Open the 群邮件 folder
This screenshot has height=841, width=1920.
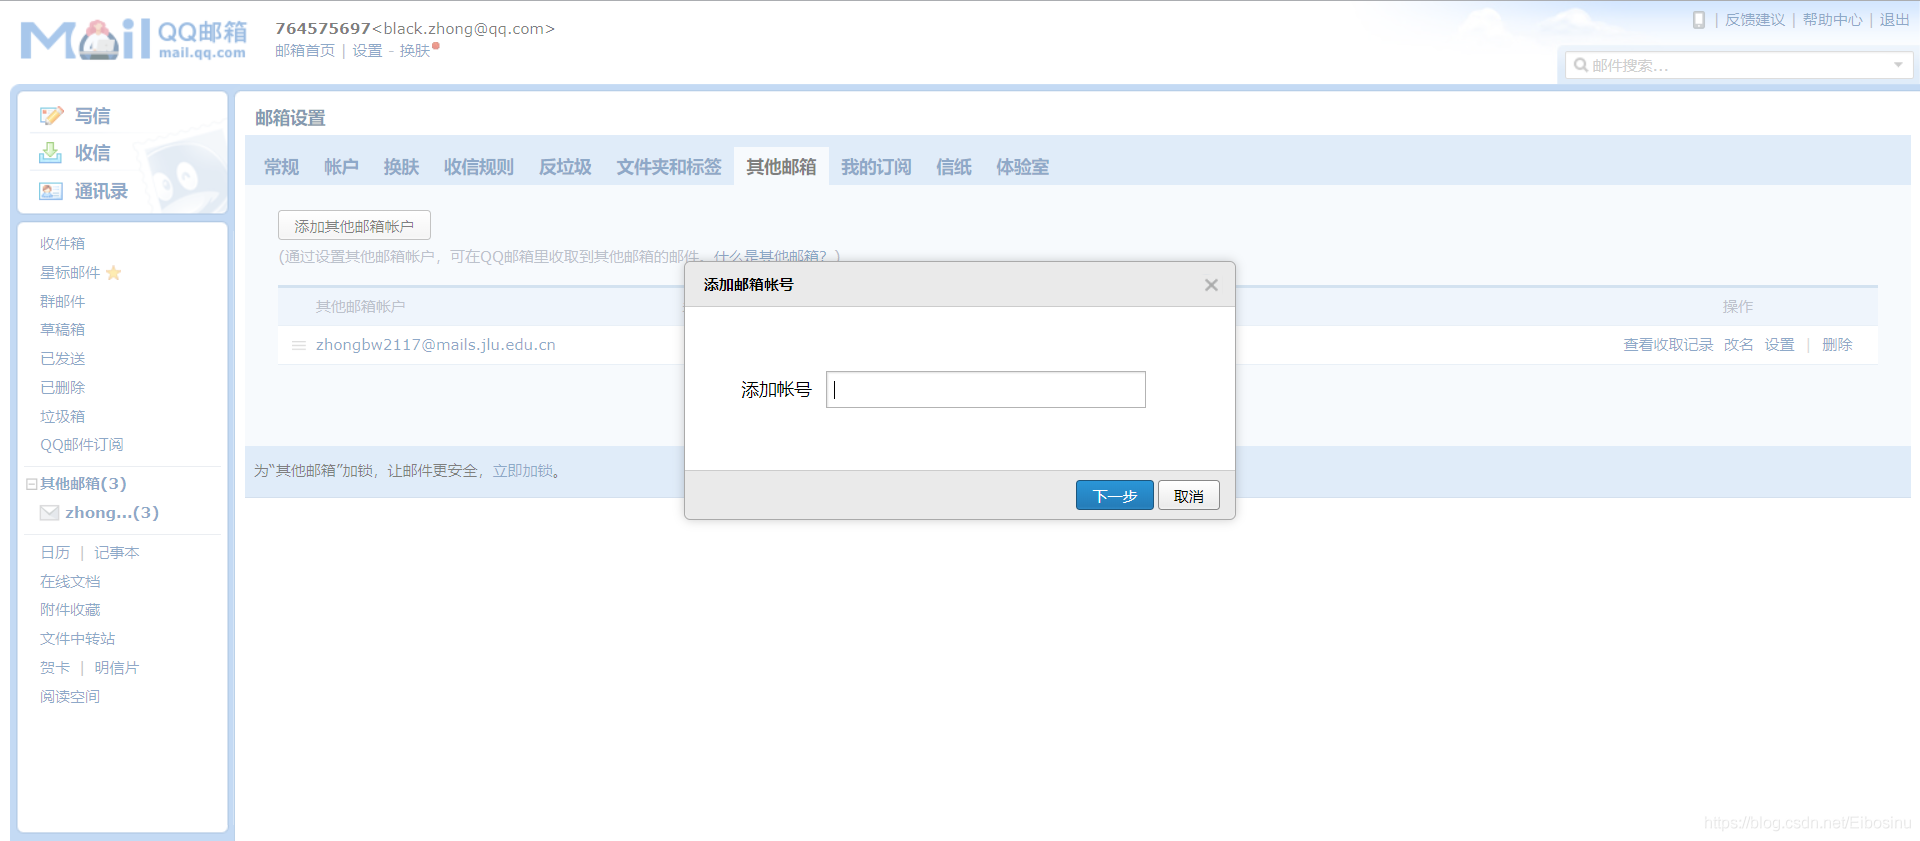click(x=62, y=302)
